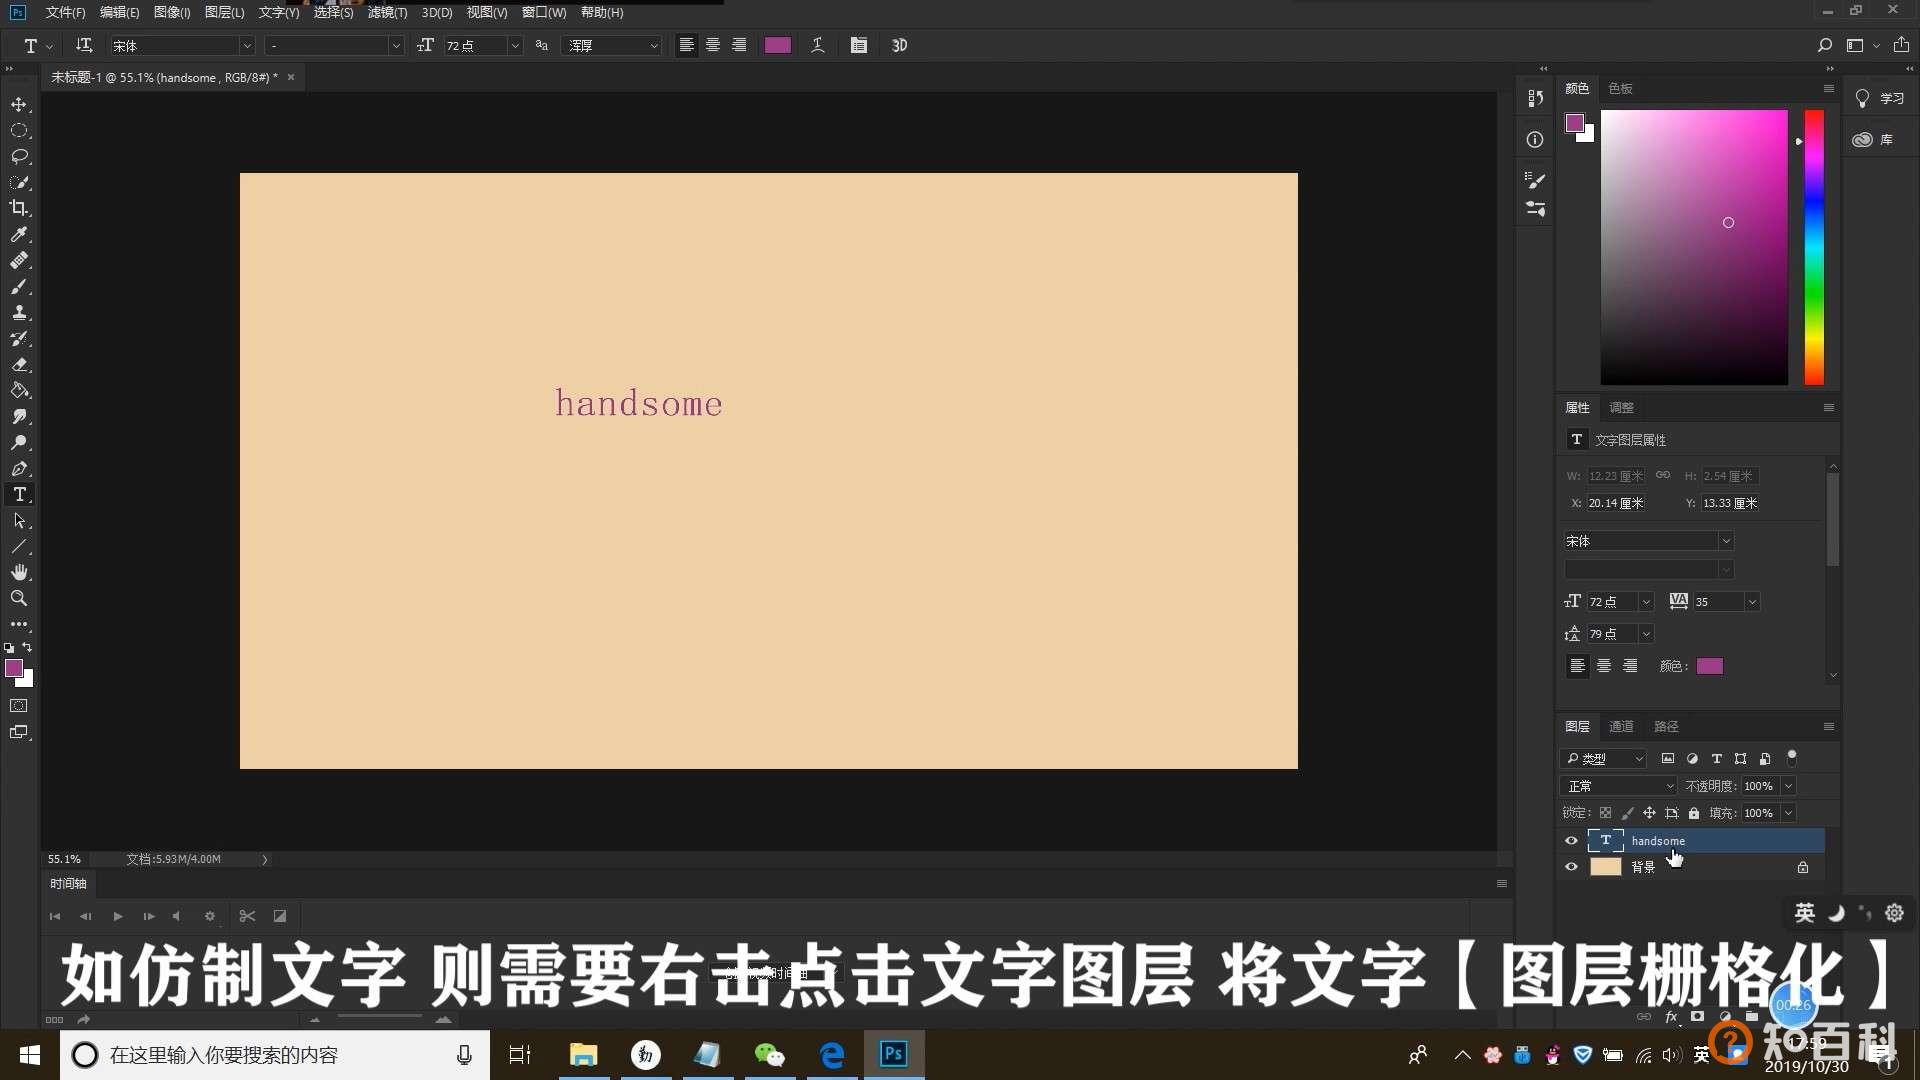Viewport: 1920px width, 1080px height.
Task: Align text left in options bar
Action: [x=686, y=45]
